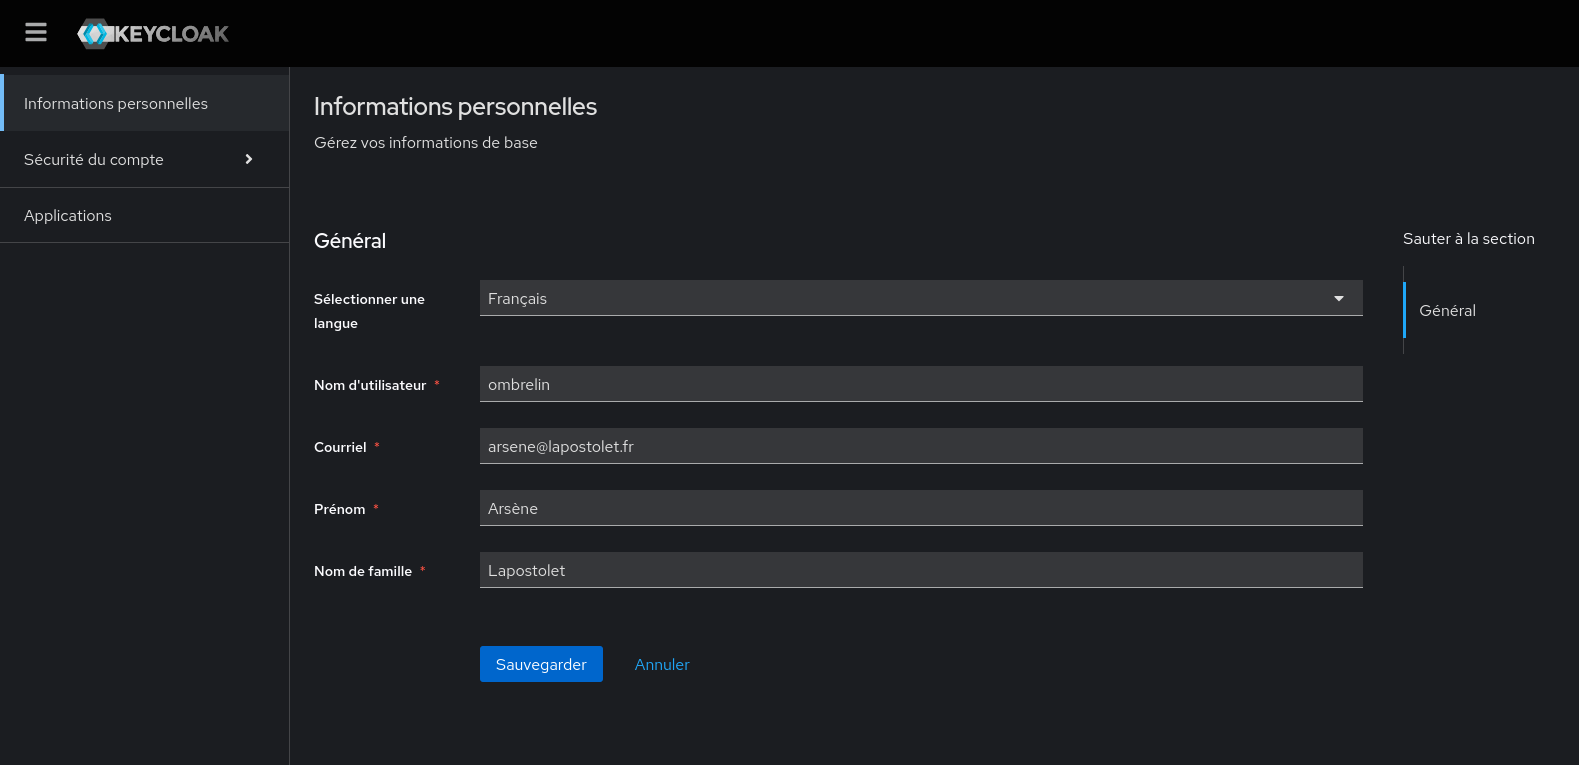The width and height of the screenshot is (1579, 765).
Task: Open Applications in sidebar
Action: pos(144,215)
